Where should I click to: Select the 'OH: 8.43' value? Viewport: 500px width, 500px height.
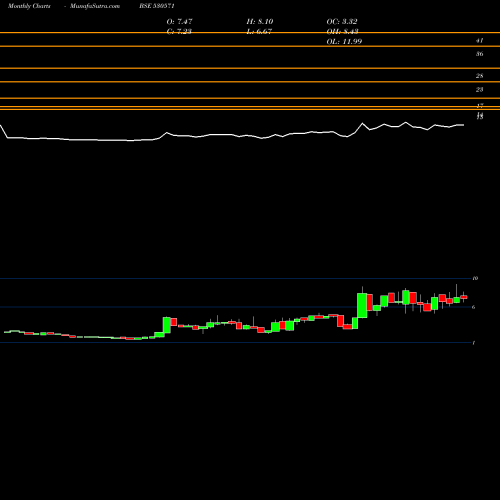click(x=342, y=32)
